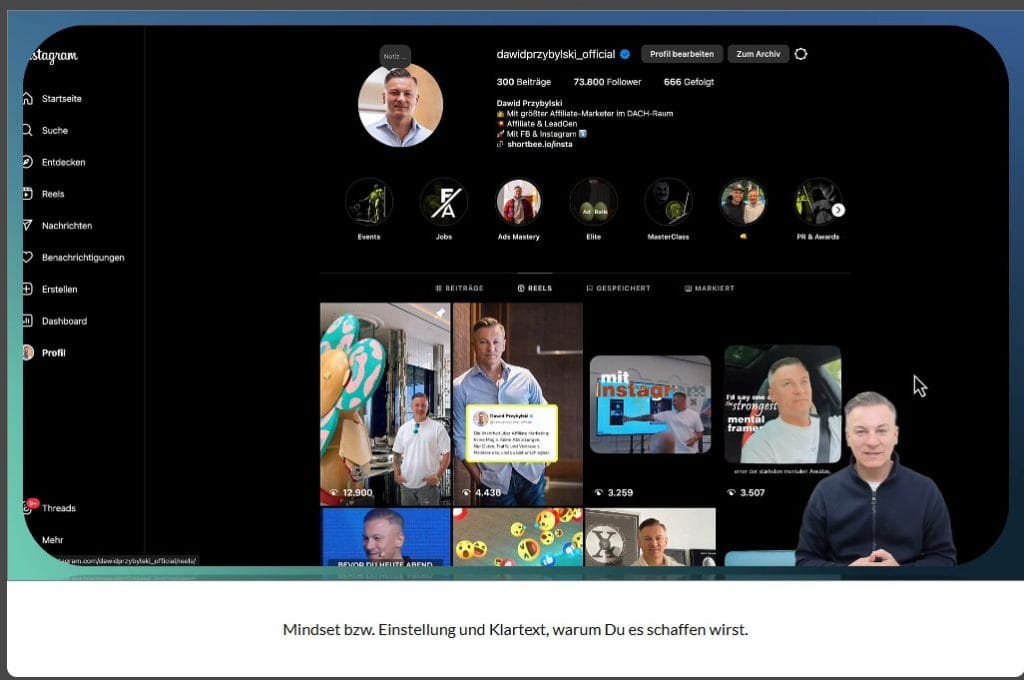Click the Zum Archiv button

[x=758, y=54]
